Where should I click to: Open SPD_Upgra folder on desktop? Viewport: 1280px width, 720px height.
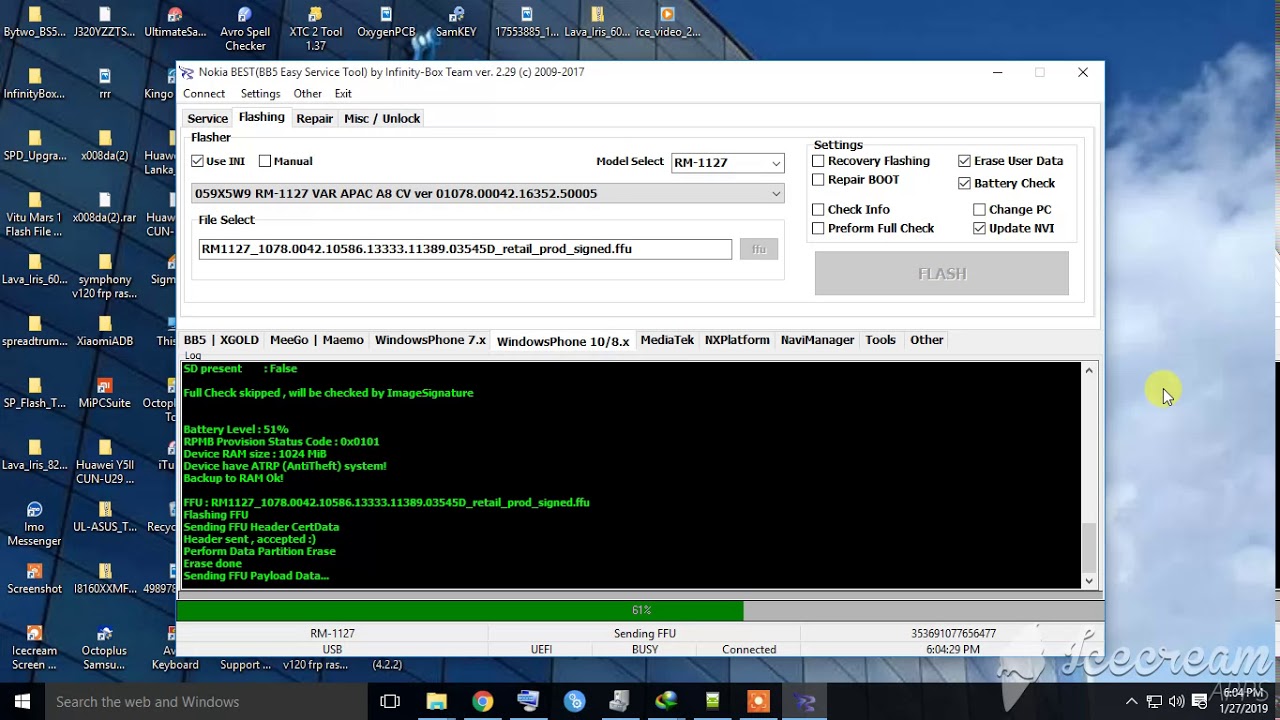coord(34,146)
